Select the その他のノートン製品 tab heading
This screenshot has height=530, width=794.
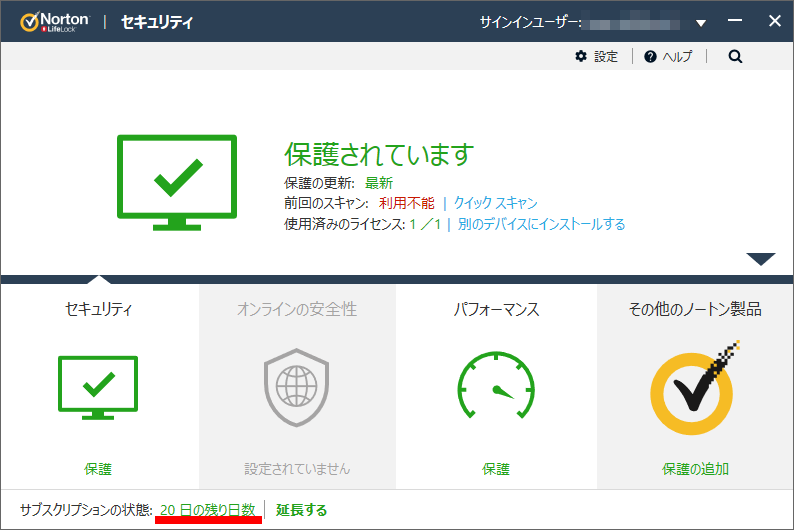coord(695,309)
